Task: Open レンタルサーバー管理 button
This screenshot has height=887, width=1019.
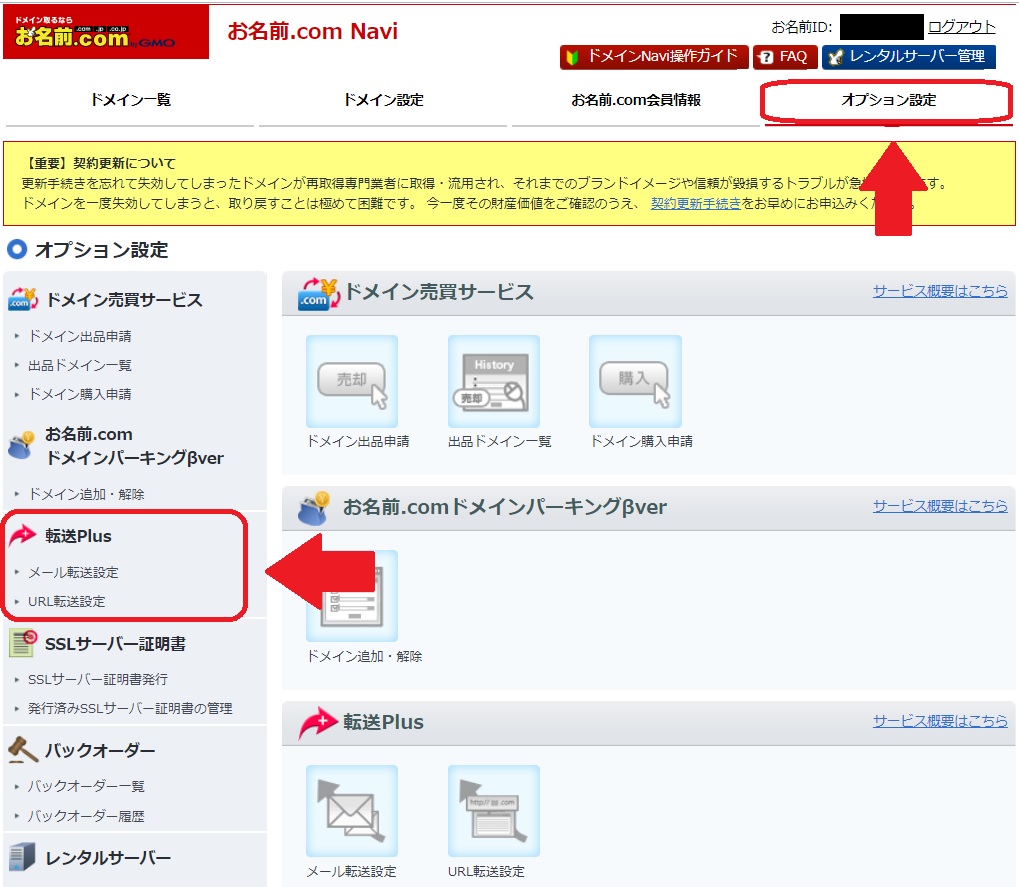Action: pos(909,57)
